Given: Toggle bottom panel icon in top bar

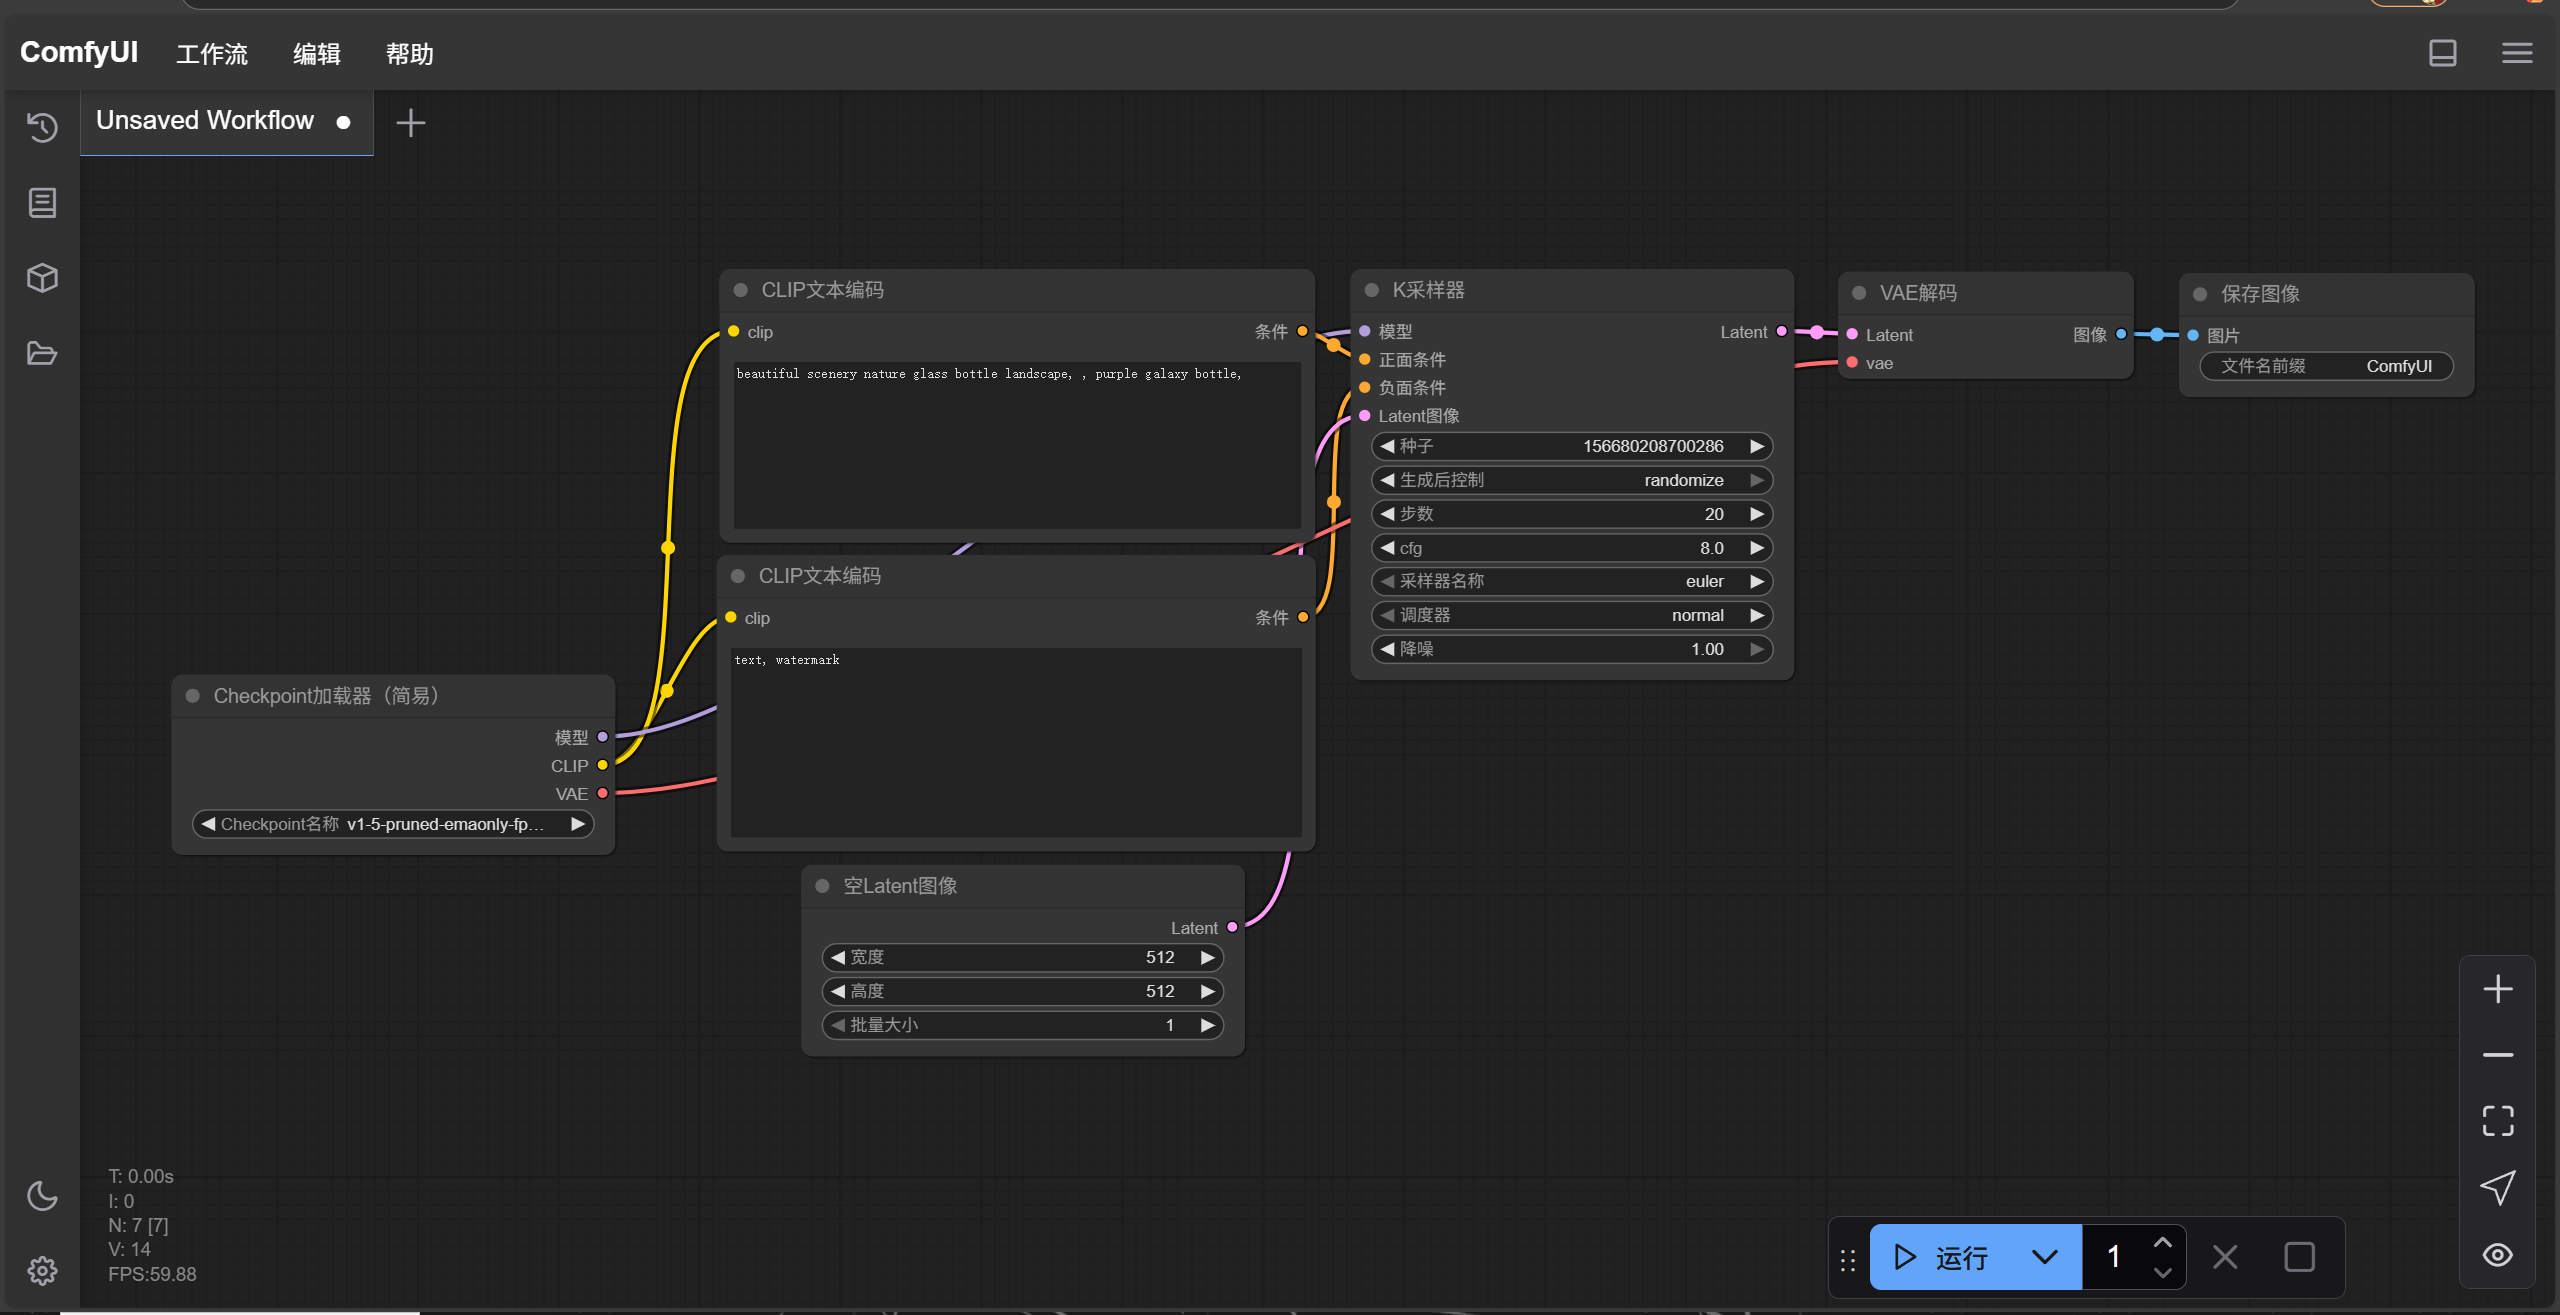Looking at the screenshot, I should [2442, 53].
